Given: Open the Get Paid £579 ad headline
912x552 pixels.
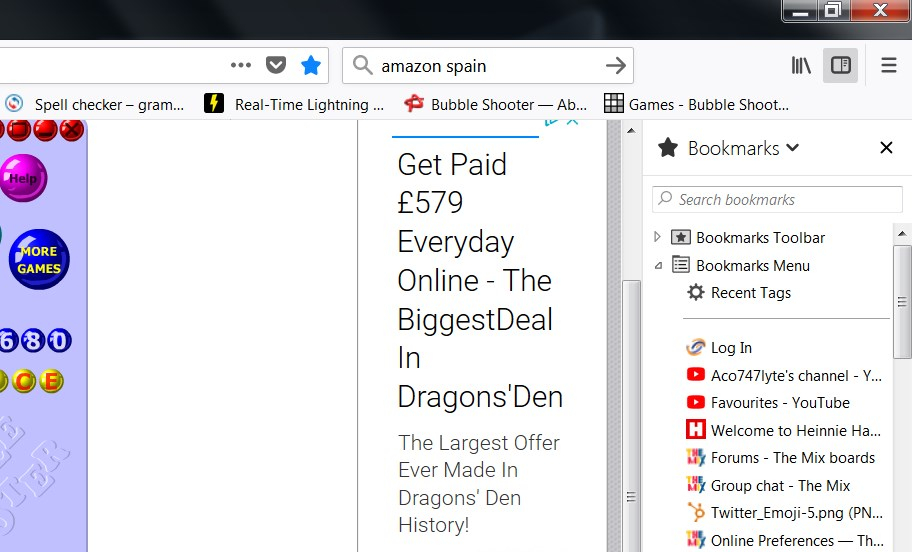Looking at the screenshot, I should (x=480, y=280).
